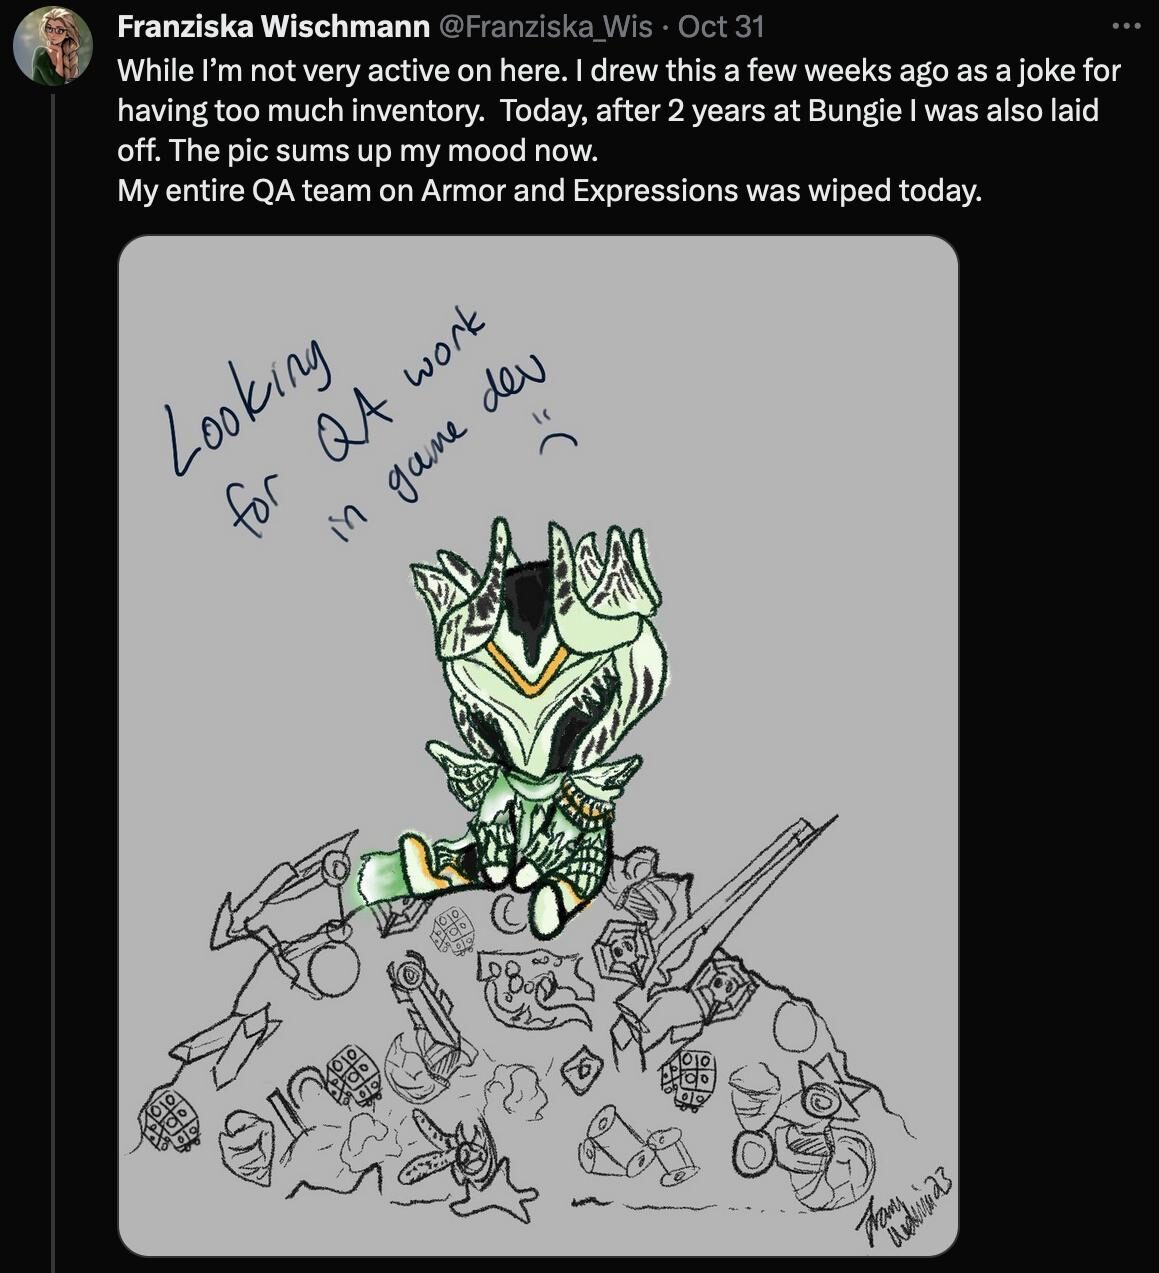The image size is (1159, 1273).
Task: Select the thread connector line below avatar
Action: 53,680
